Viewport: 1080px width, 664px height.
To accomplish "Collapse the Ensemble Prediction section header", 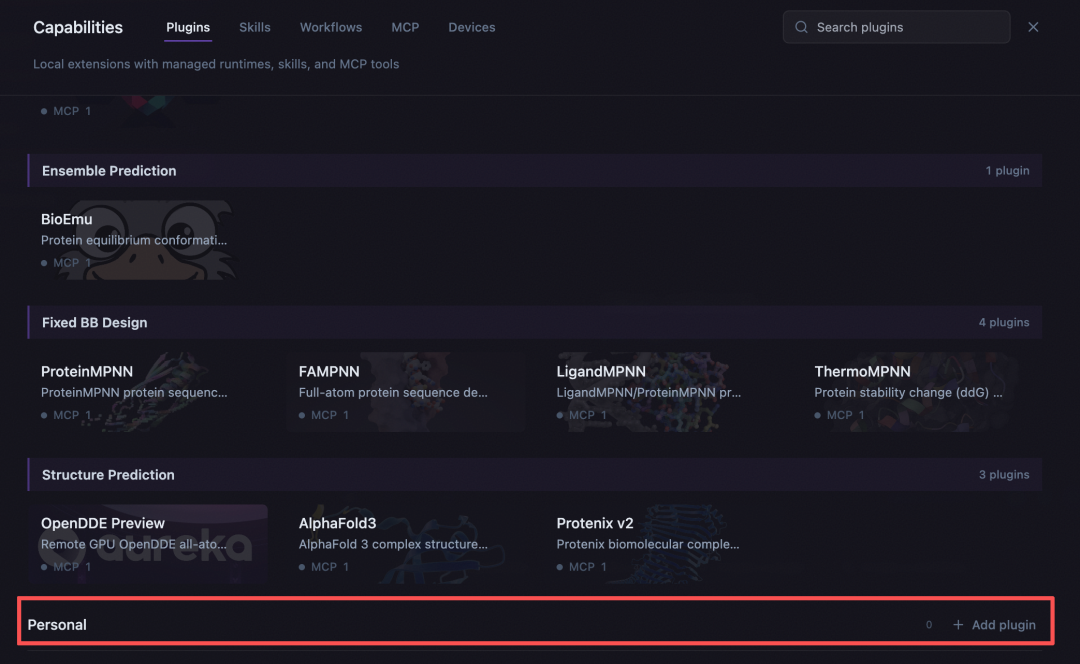I will click(534, 171).
